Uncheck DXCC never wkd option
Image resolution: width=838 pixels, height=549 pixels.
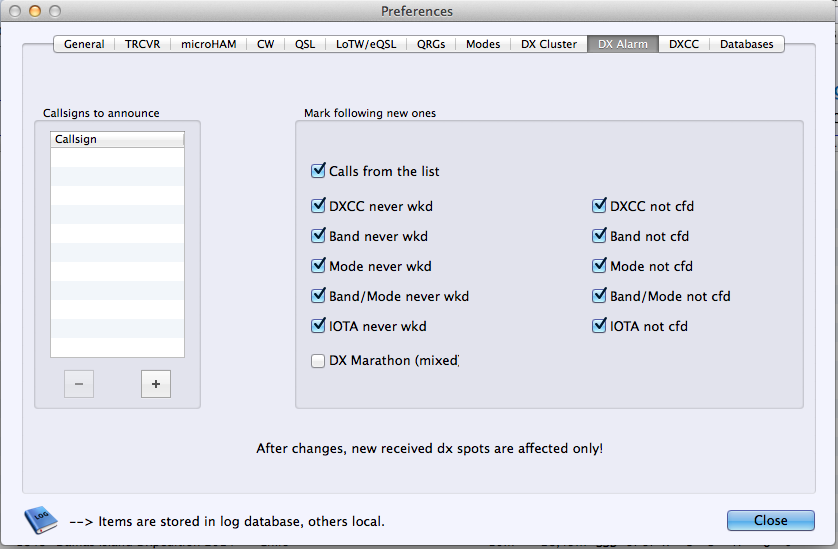tap(319, 206)
